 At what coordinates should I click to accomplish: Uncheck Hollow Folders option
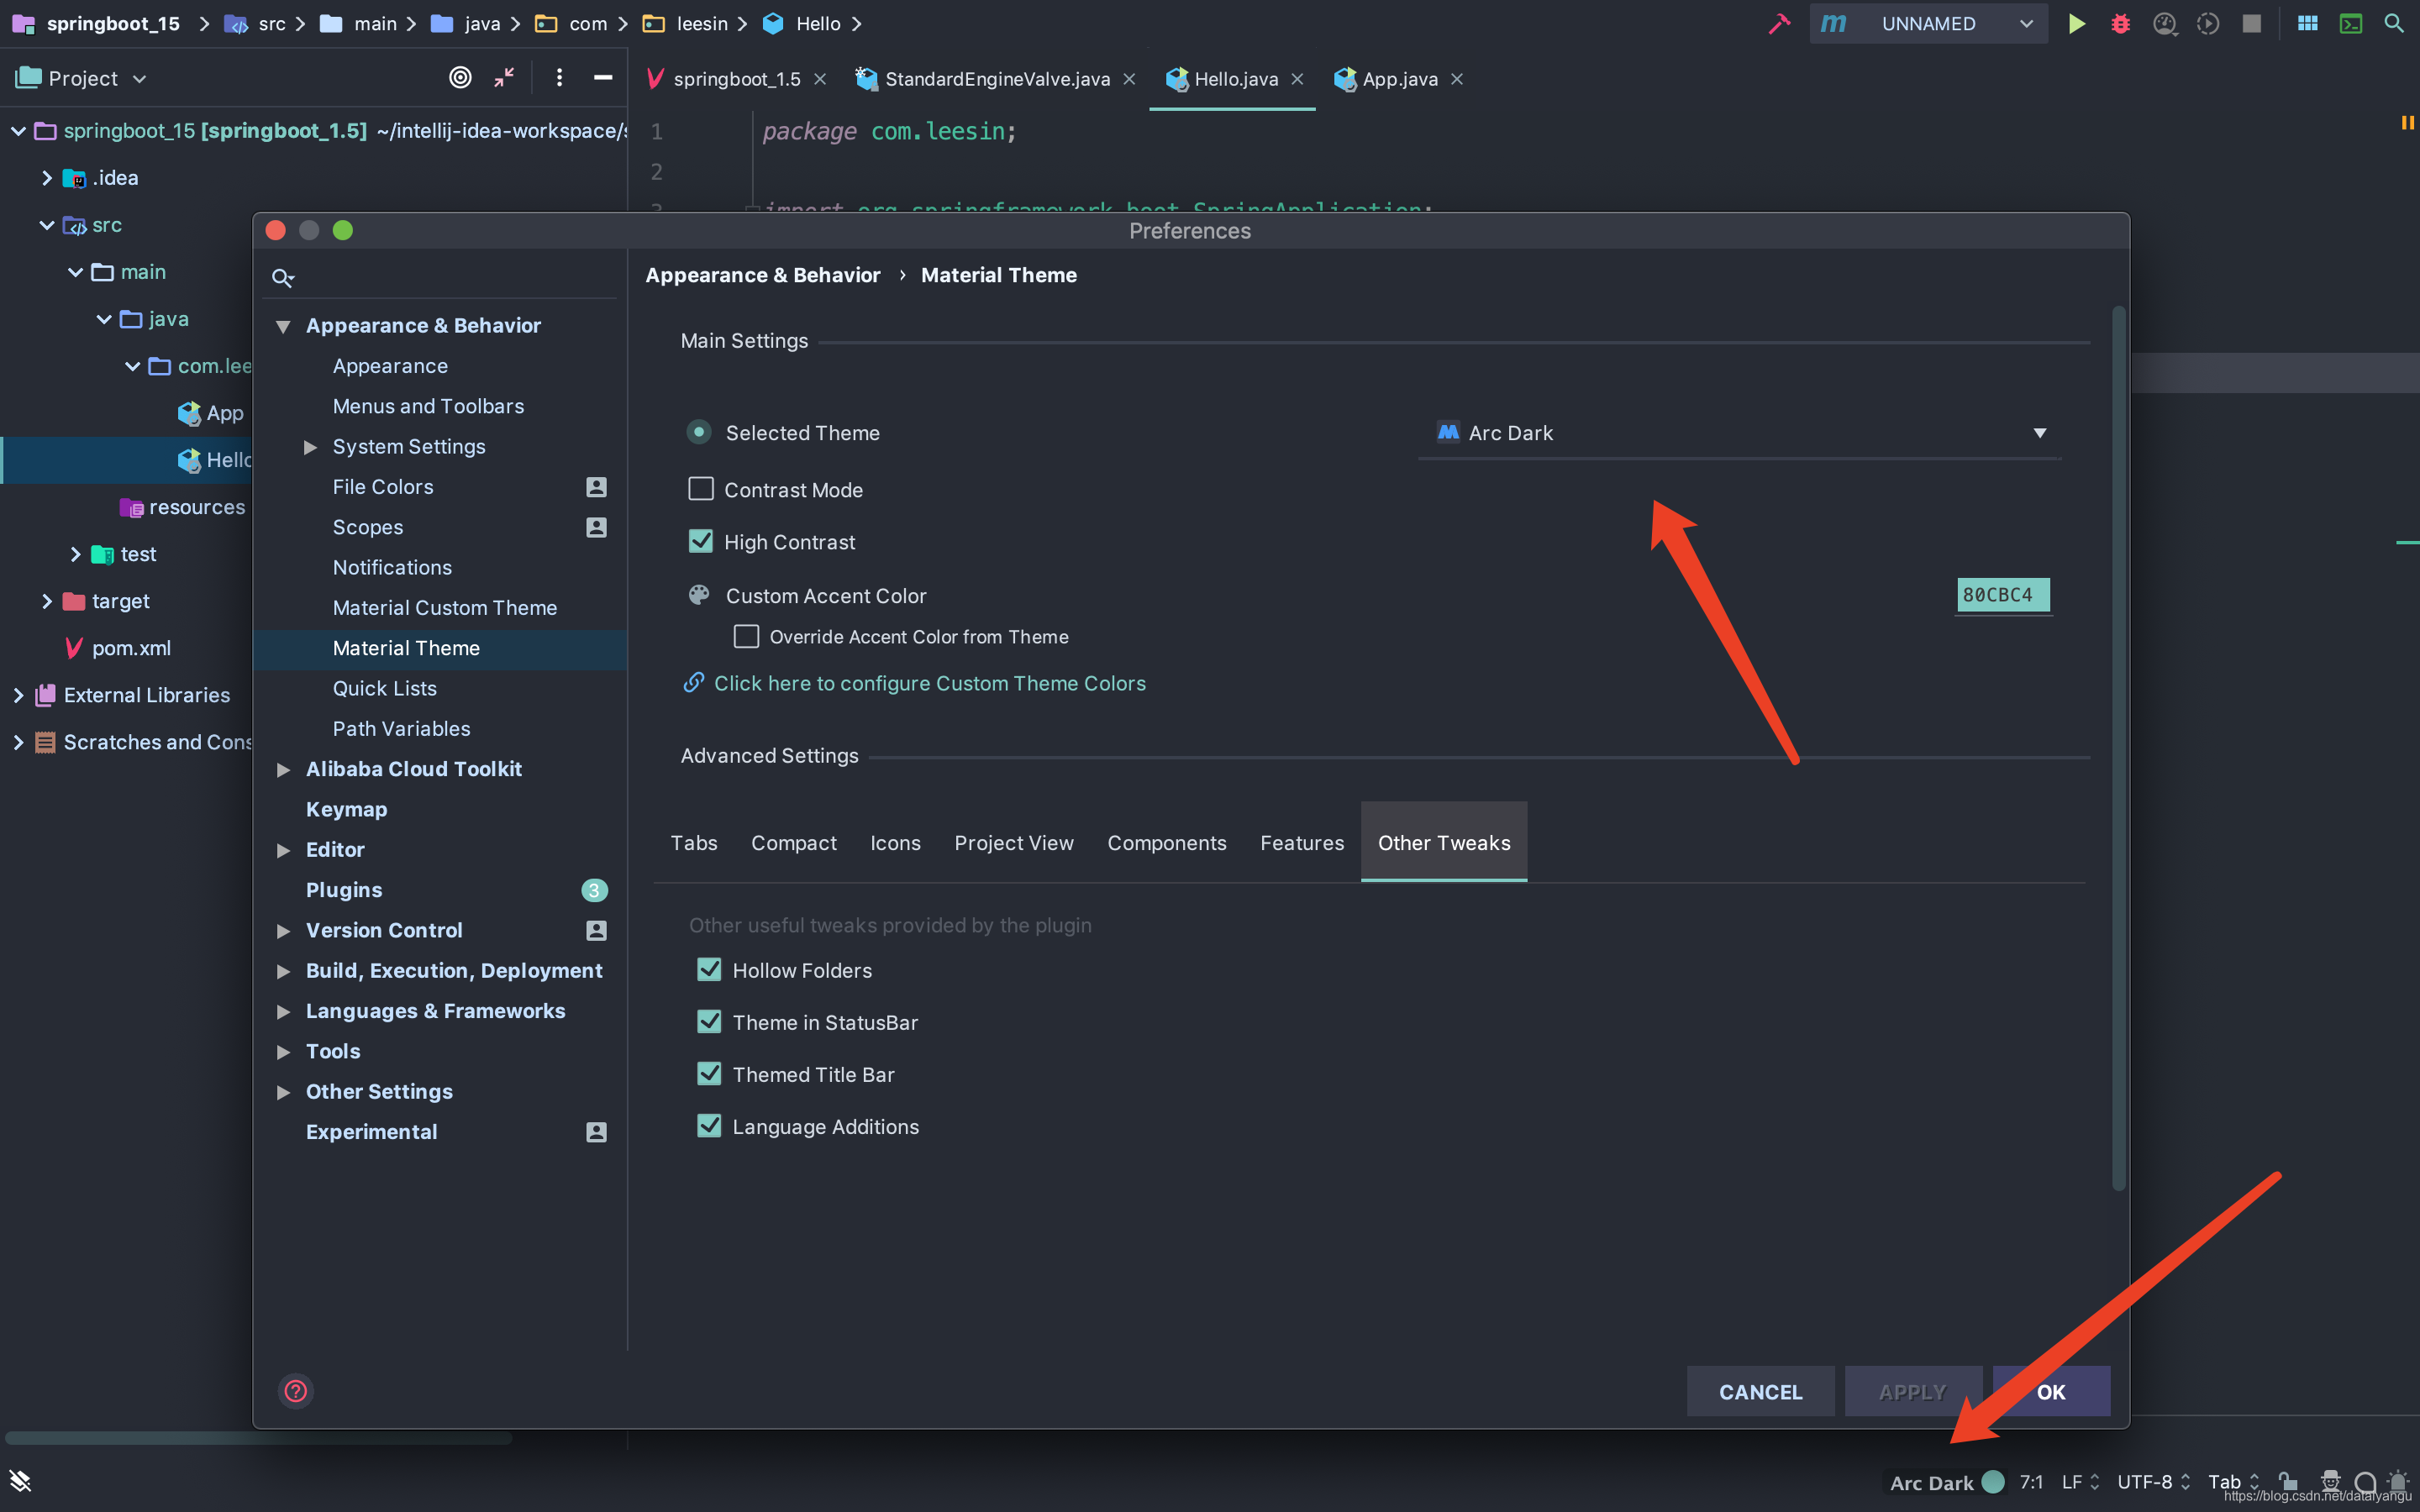click(x=709, y=969)
